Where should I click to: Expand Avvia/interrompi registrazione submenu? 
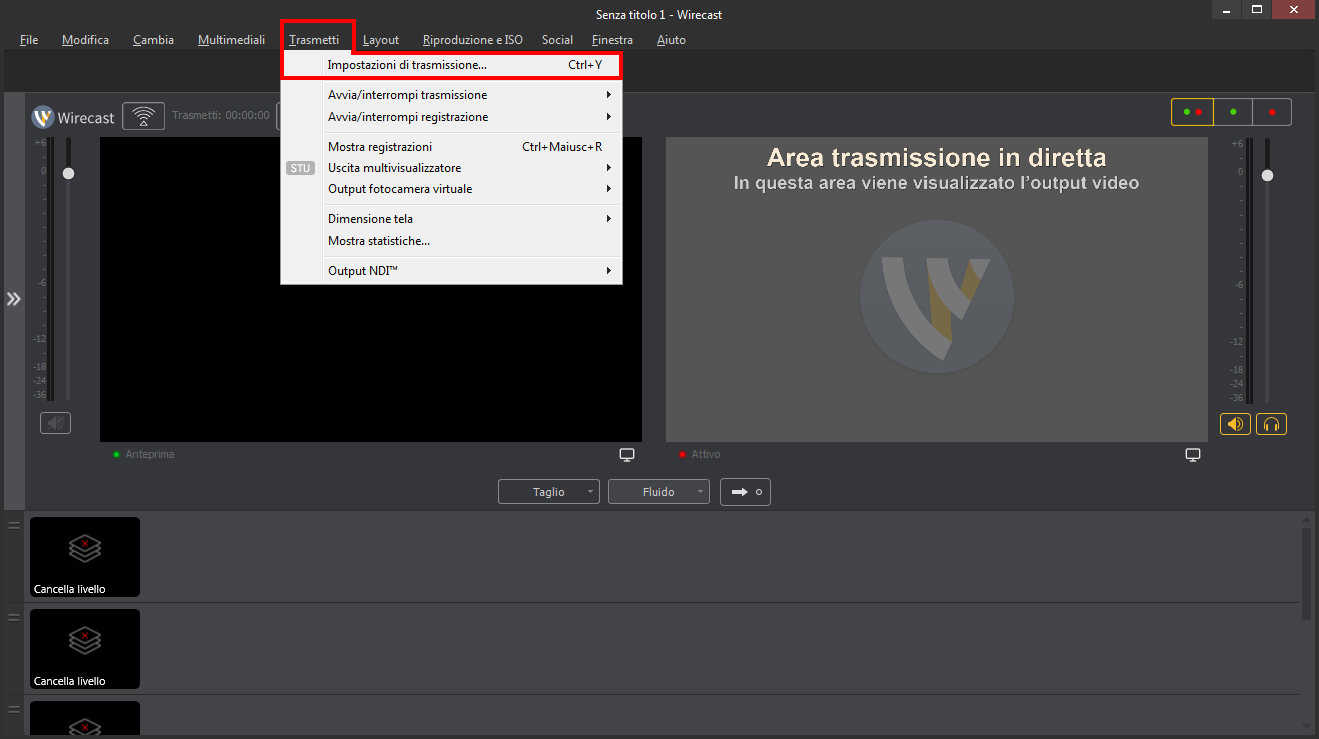click(x=451, y=117)
